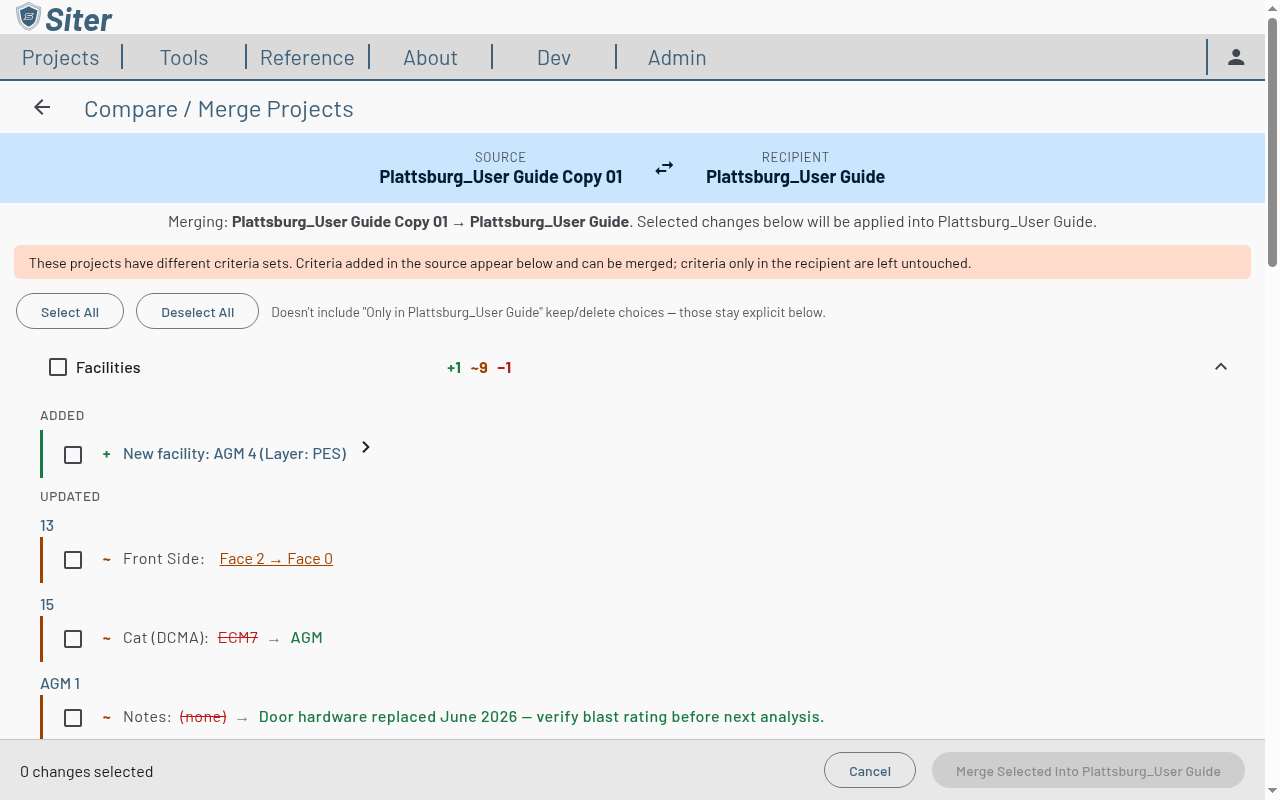Open the About menu

tap(430, 58)
